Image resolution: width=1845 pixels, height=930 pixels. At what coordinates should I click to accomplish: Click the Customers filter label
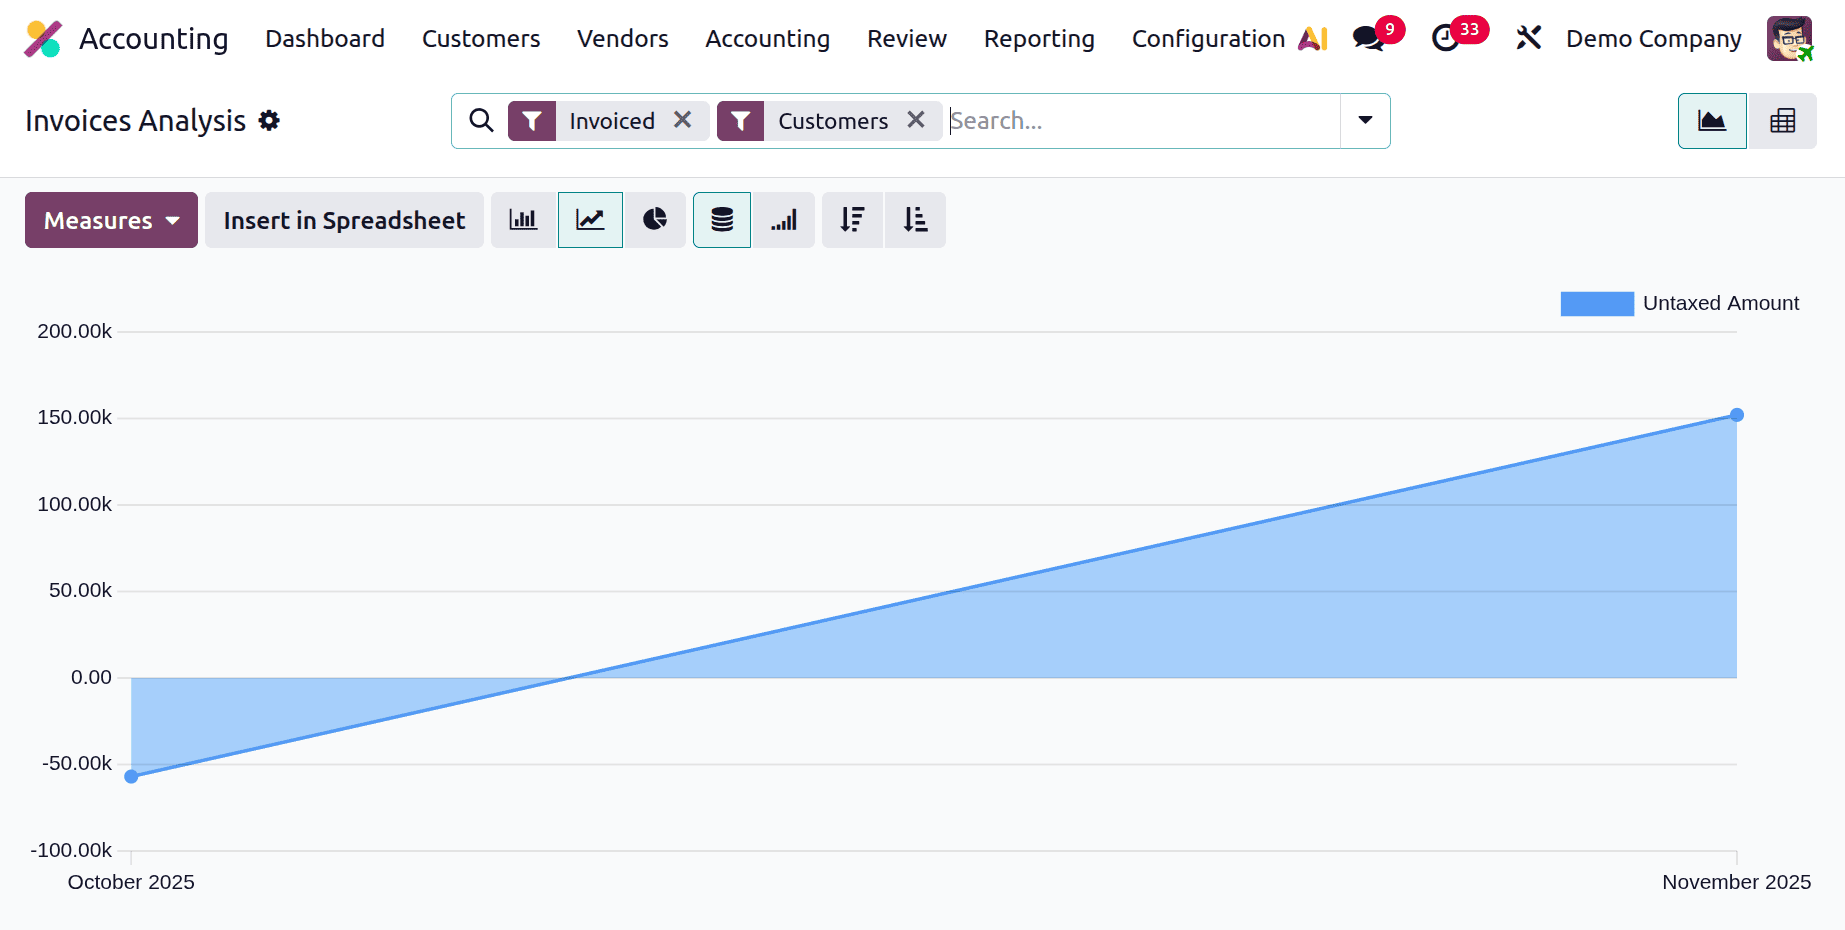pos(833,121)
